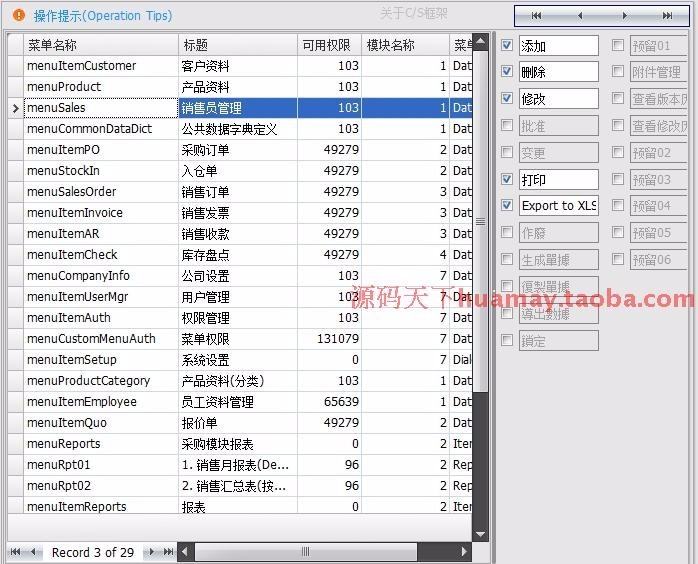Screen dimensions: 698x564
Task: Select the menuItemPO row
Action: (240, 150)
